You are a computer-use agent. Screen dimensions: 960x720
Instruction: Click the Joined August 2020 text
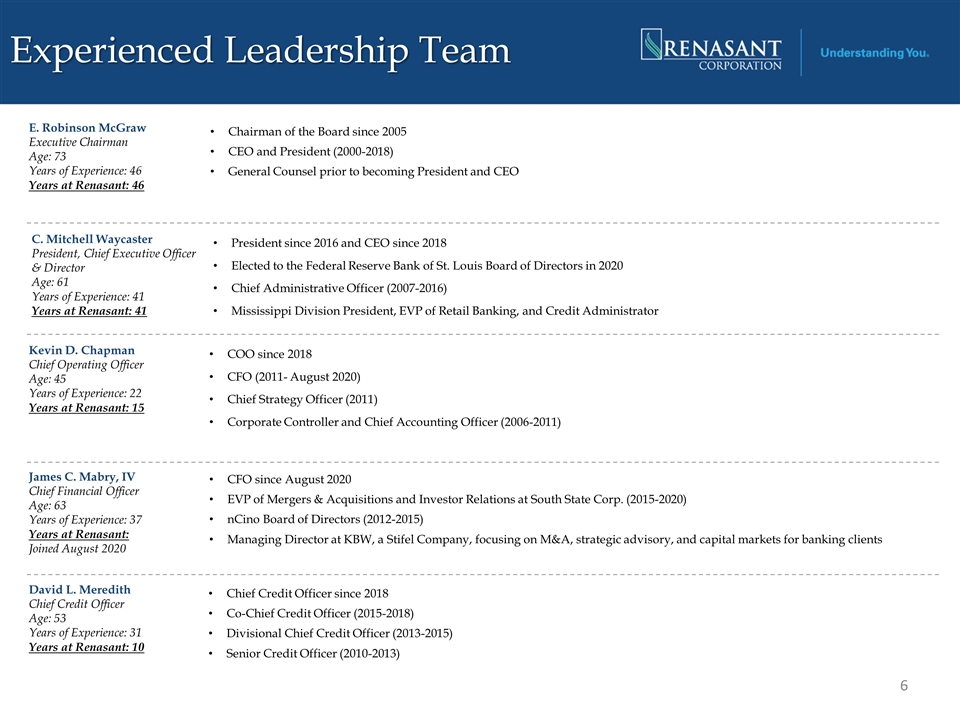tap(77, 549)
